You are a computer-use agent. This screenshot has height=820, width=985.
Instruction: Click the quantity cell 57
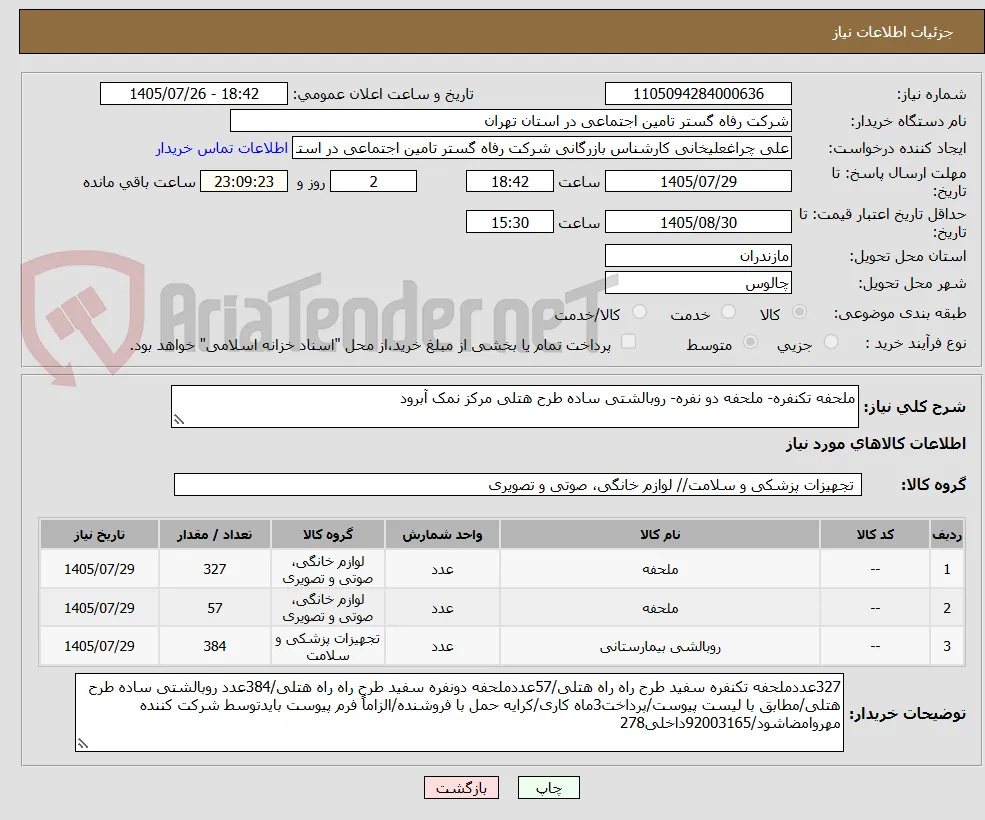coord(214,608)
